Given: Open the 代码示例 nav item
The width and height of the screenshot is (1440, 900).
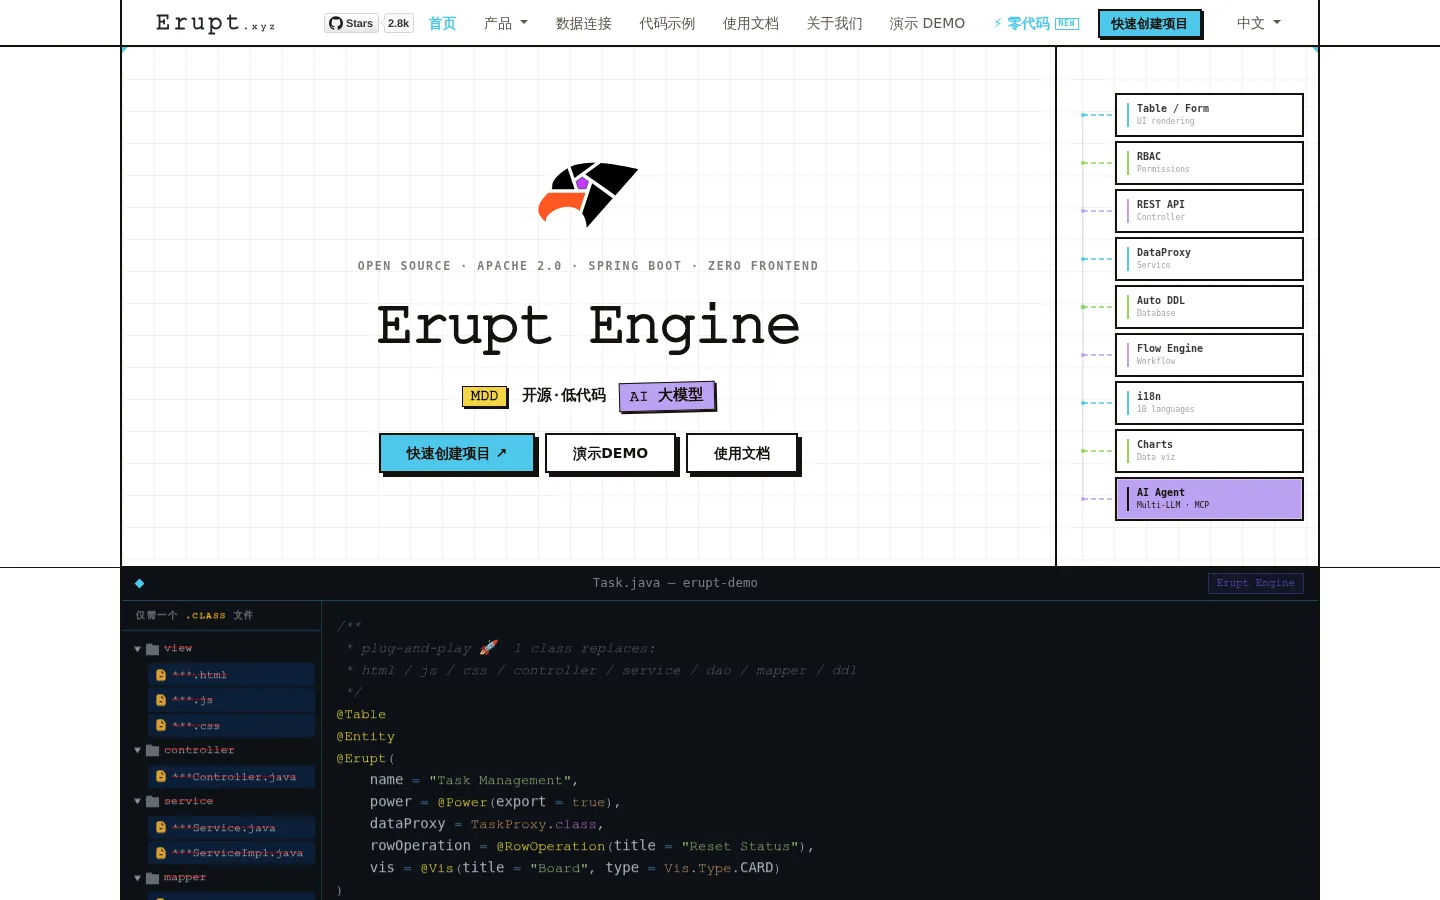Looking at the screenshot, I should (667, 23).
